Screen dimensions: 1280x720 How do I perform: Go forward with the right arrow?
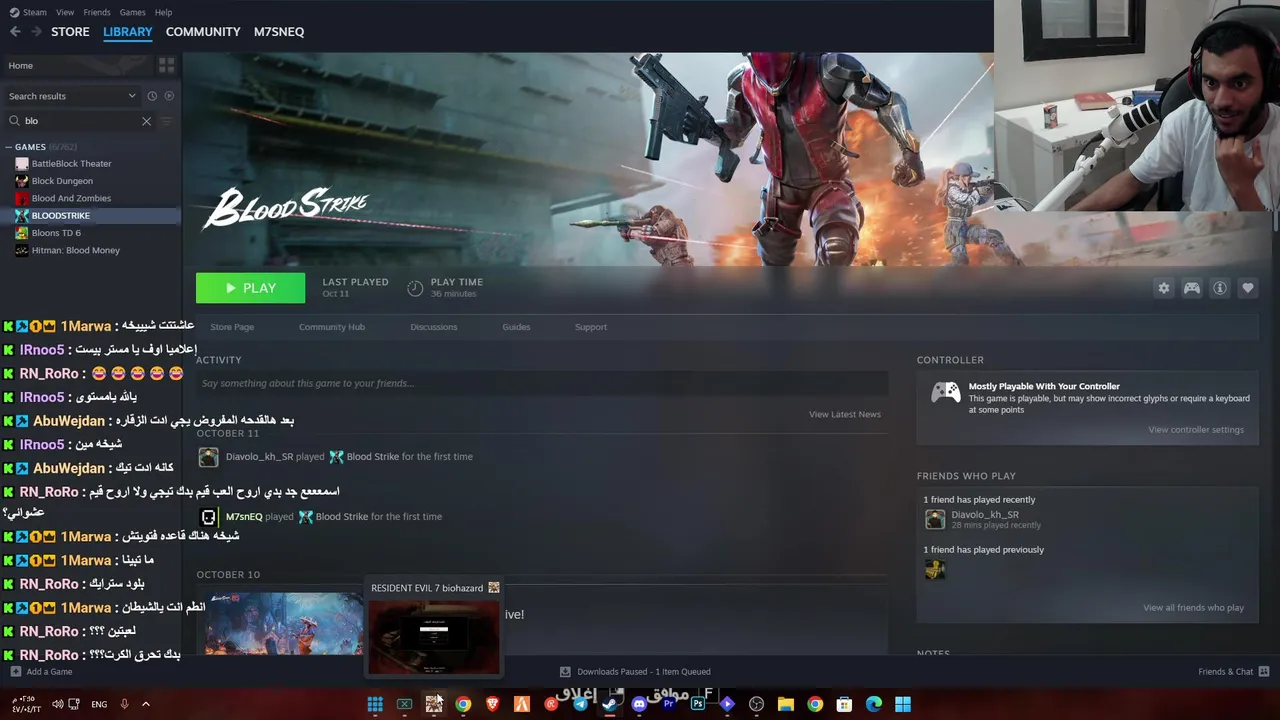click(x=36, y=32)
